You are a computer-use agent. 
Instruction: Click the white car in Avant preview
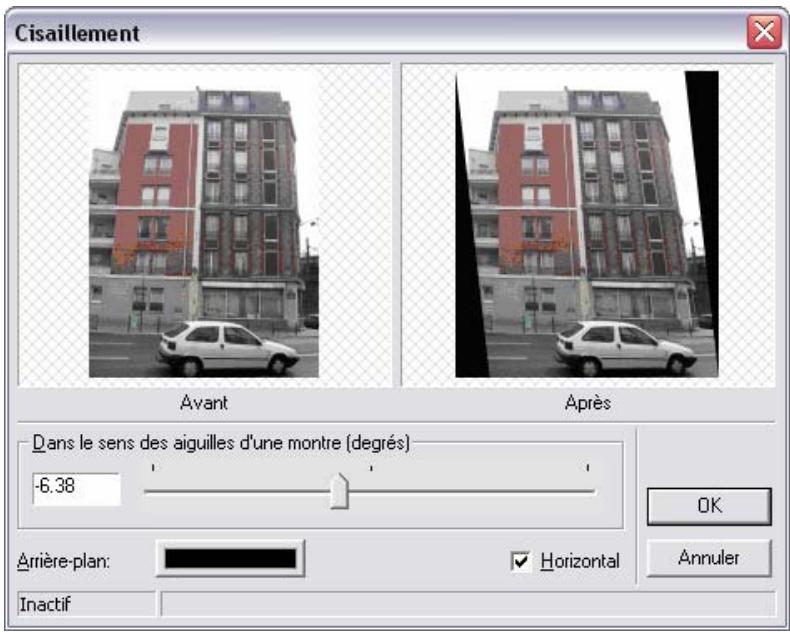click(228, 348)
